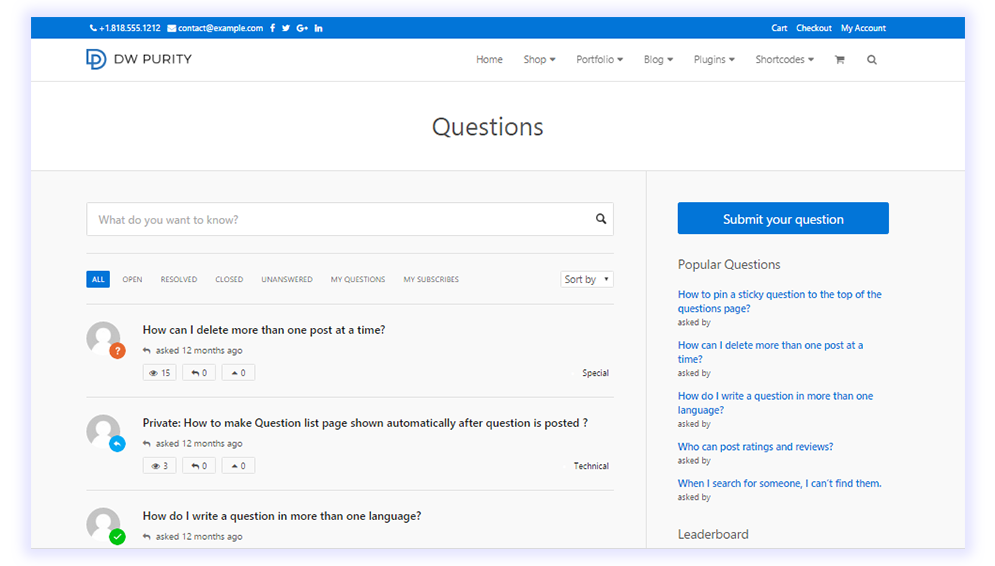Click avatar of the Private question
This screenshot has height=566, width=995.
pos(103,431)
